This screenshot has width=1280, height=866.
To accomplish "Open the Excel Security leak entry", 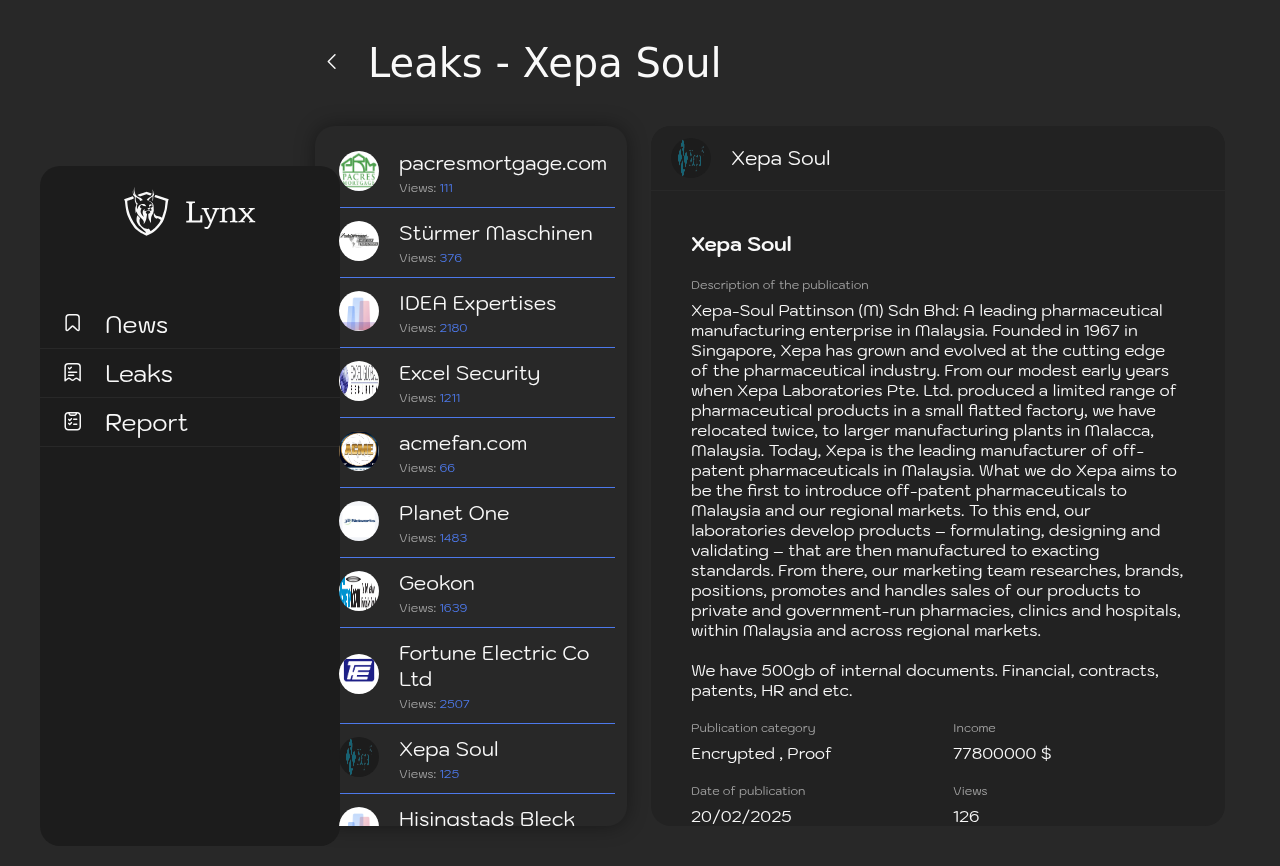I will click(x=477, y=382).
